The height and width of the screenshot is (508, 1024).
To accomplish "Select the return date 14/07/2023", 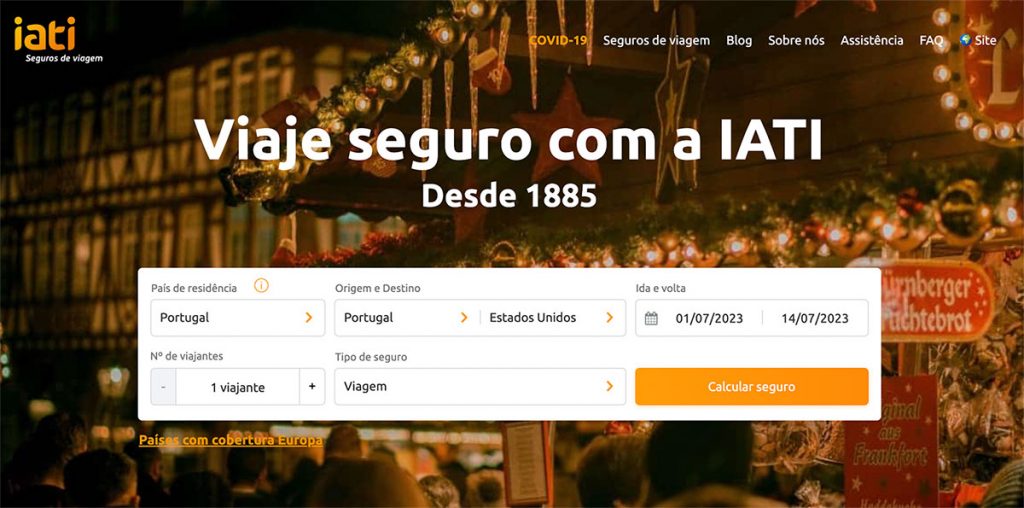I will 815,318.
